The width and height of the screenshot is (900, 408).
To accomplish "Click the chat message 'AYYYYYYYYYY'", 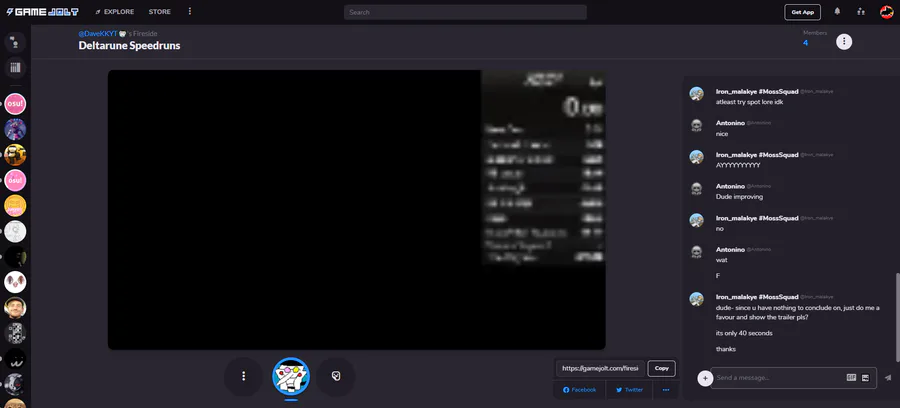I will click(738, 165).
